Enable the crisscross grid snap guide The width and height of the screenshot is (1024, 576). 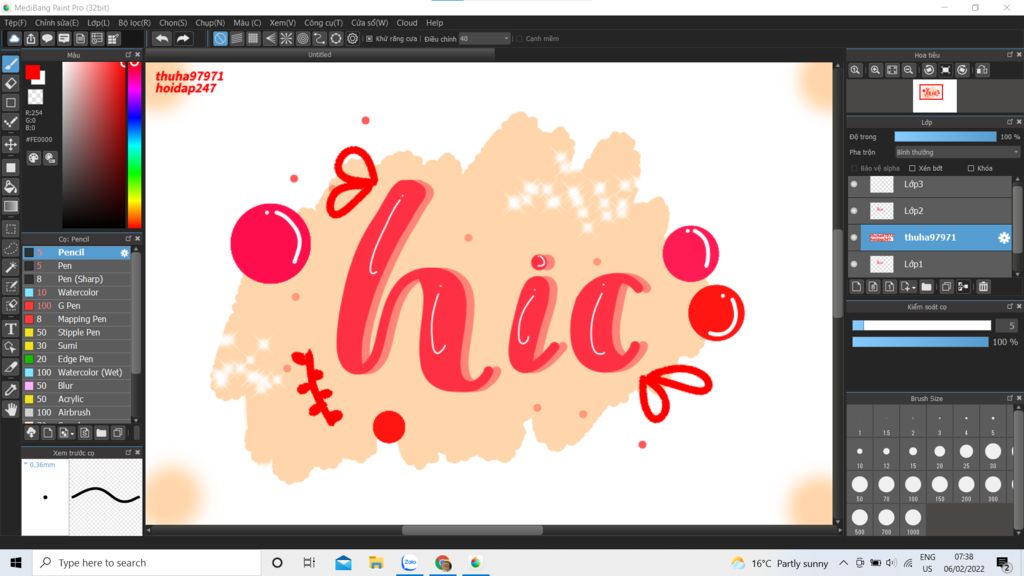click(253, 39)
